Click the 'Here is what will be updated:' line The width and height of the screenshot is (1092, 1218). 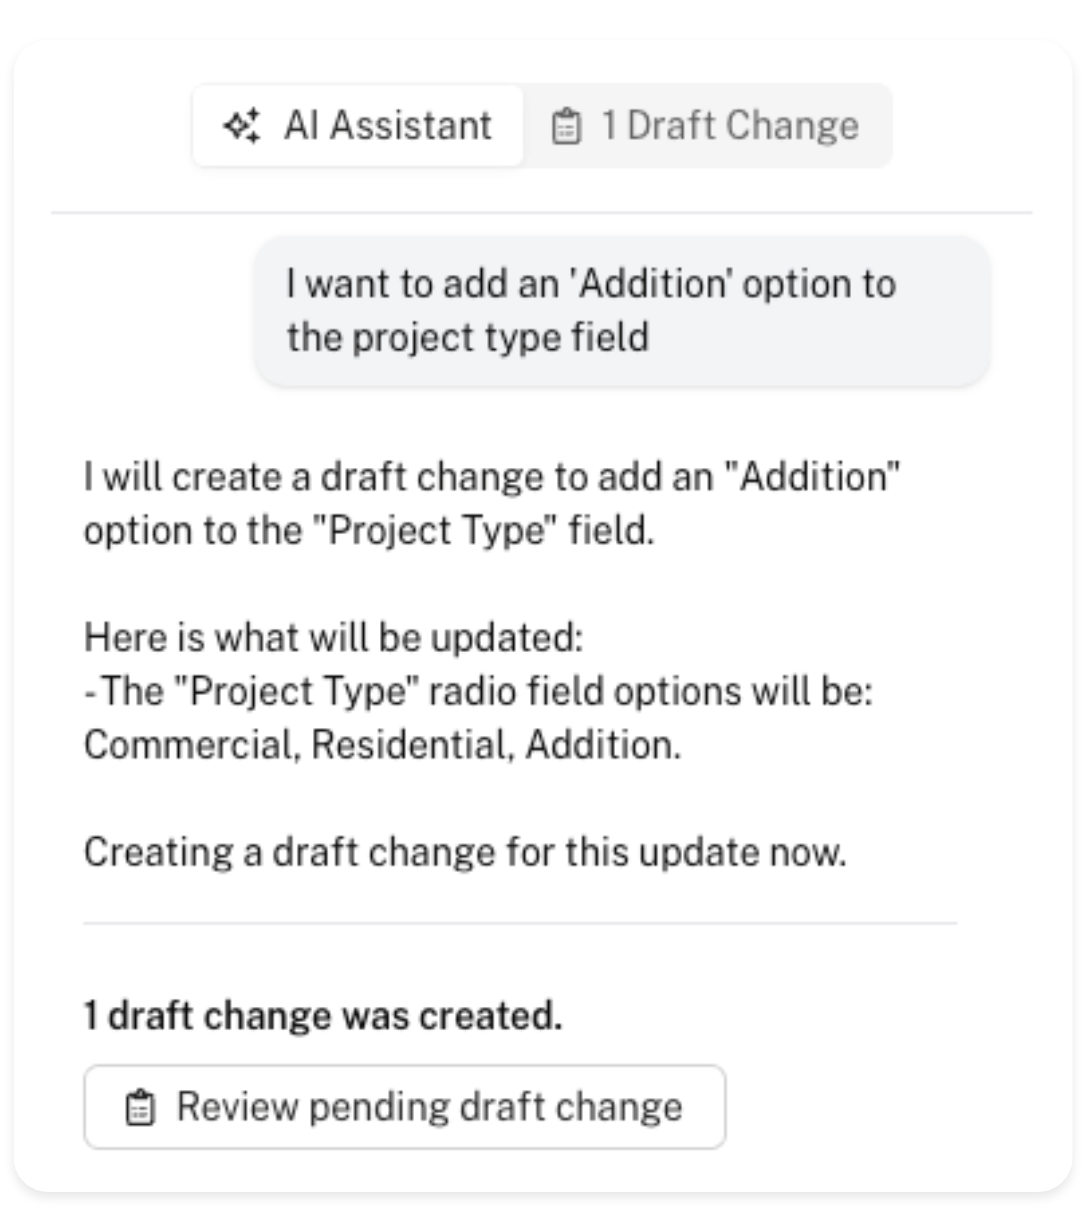pyautogui.click(x=333, y=637)
